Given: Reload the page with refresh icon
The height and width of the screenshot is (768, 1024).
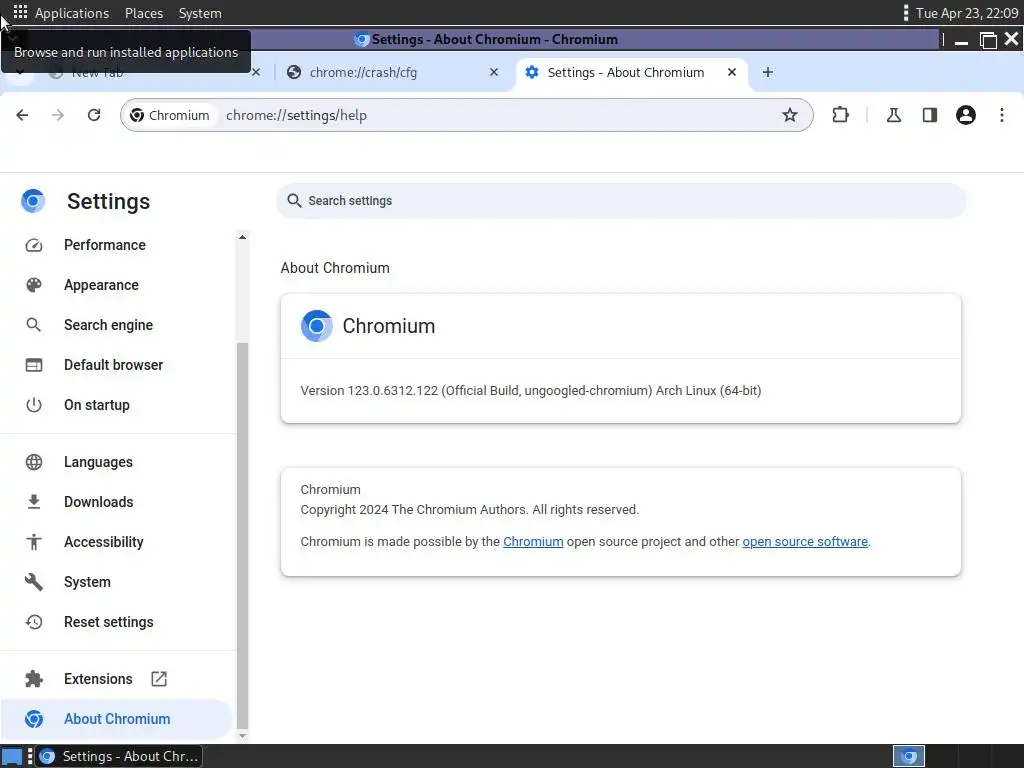Looking at the screenshot, I should [x=94, y=115].
